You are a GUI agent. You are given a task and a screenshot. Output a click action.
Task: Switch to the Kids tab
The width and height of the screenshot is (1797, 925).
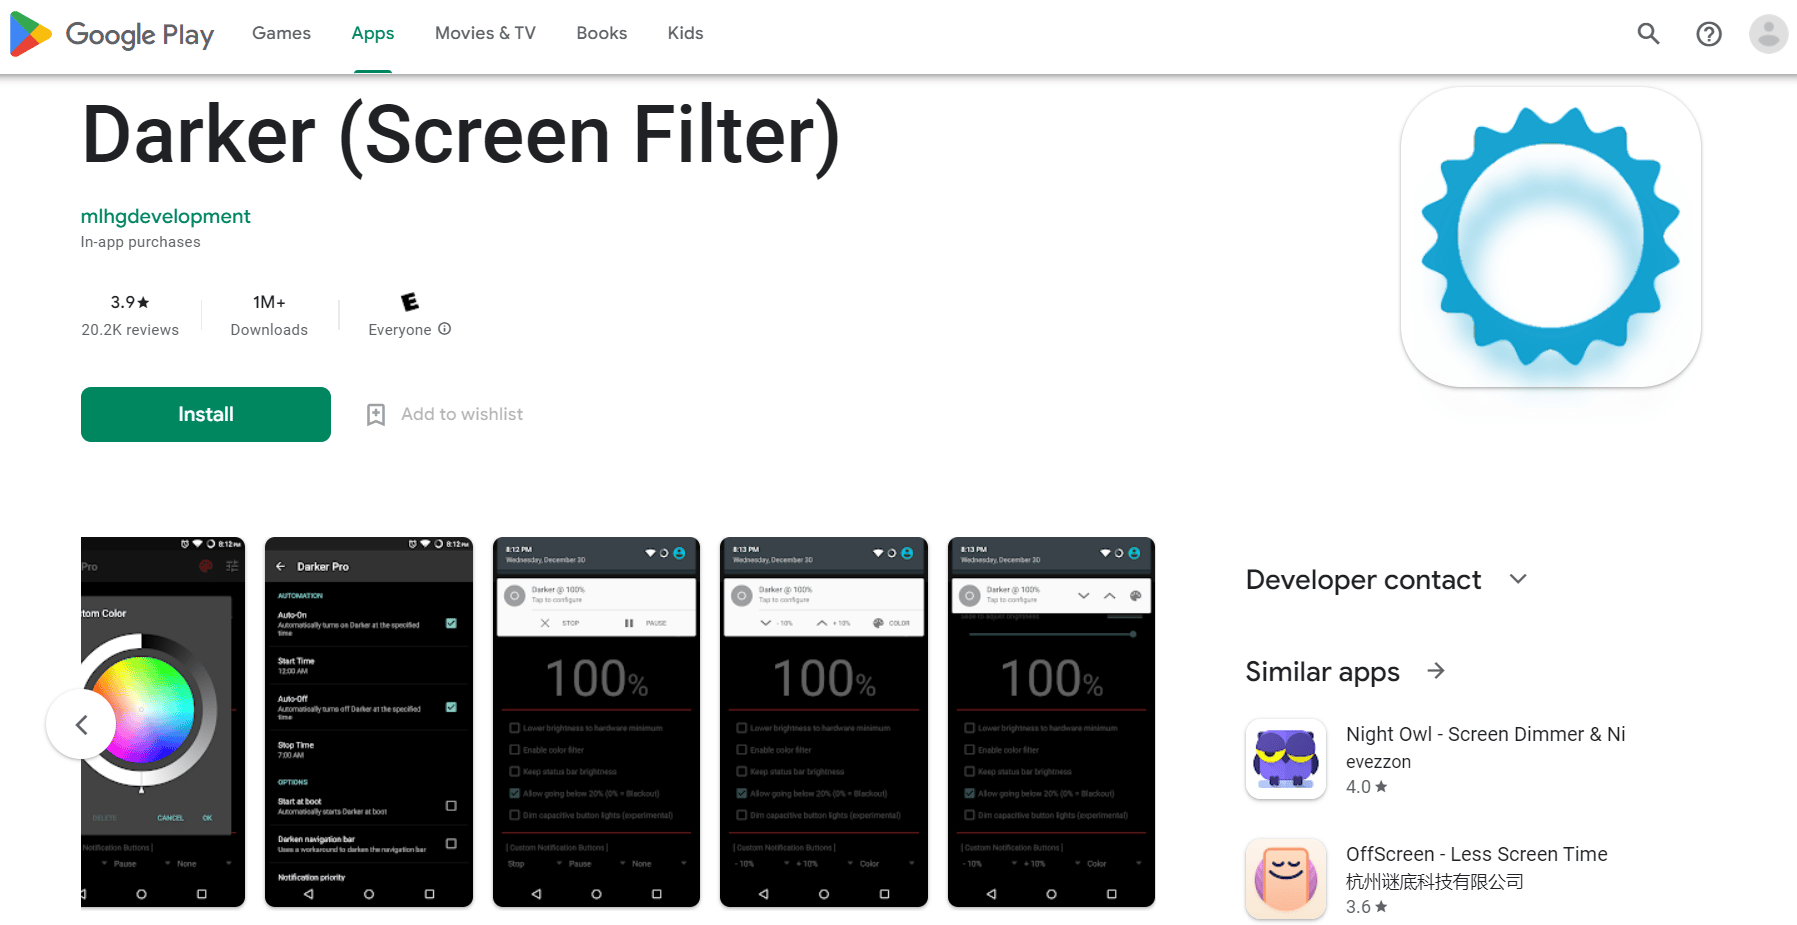pos(685,33)
